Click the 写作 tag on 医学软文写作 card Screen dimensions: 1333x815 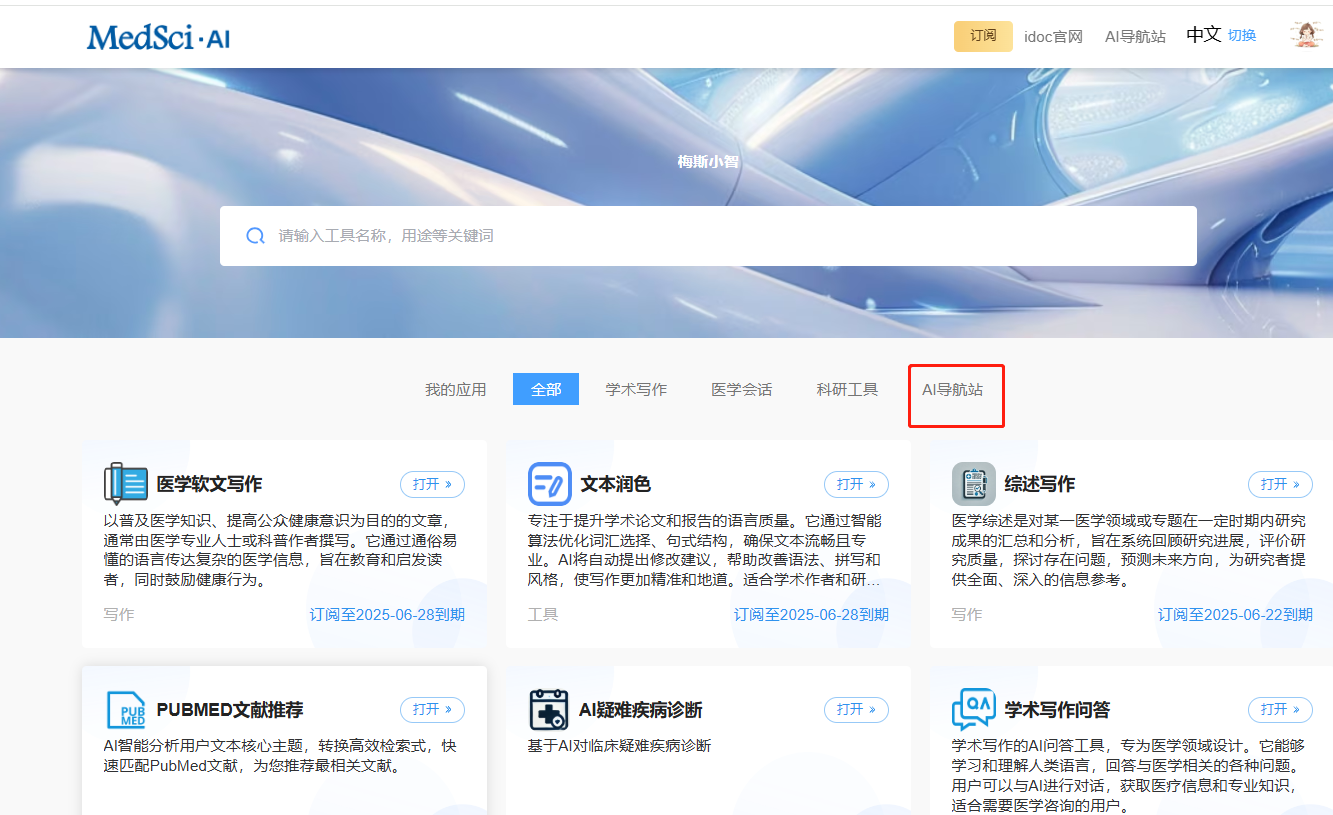coord(118,615)
